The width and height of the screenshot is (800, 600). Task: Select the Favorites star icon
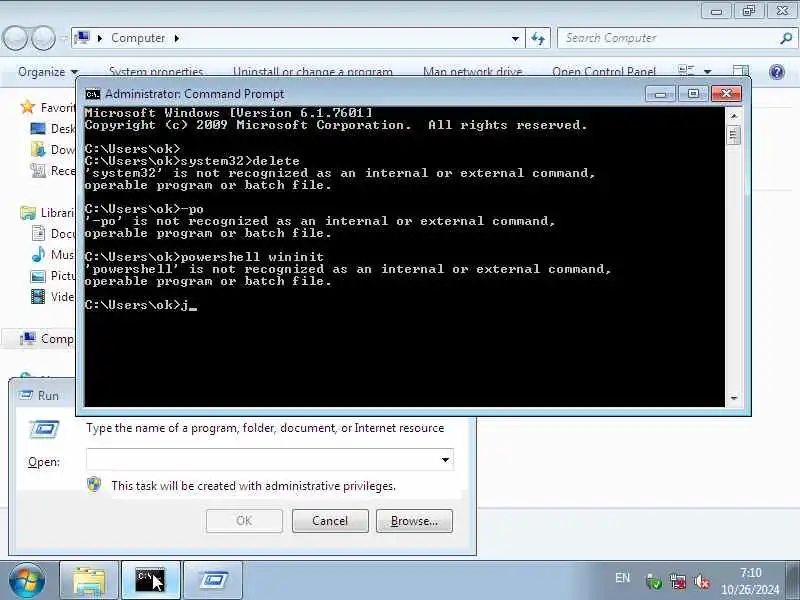tap(28, 107)
